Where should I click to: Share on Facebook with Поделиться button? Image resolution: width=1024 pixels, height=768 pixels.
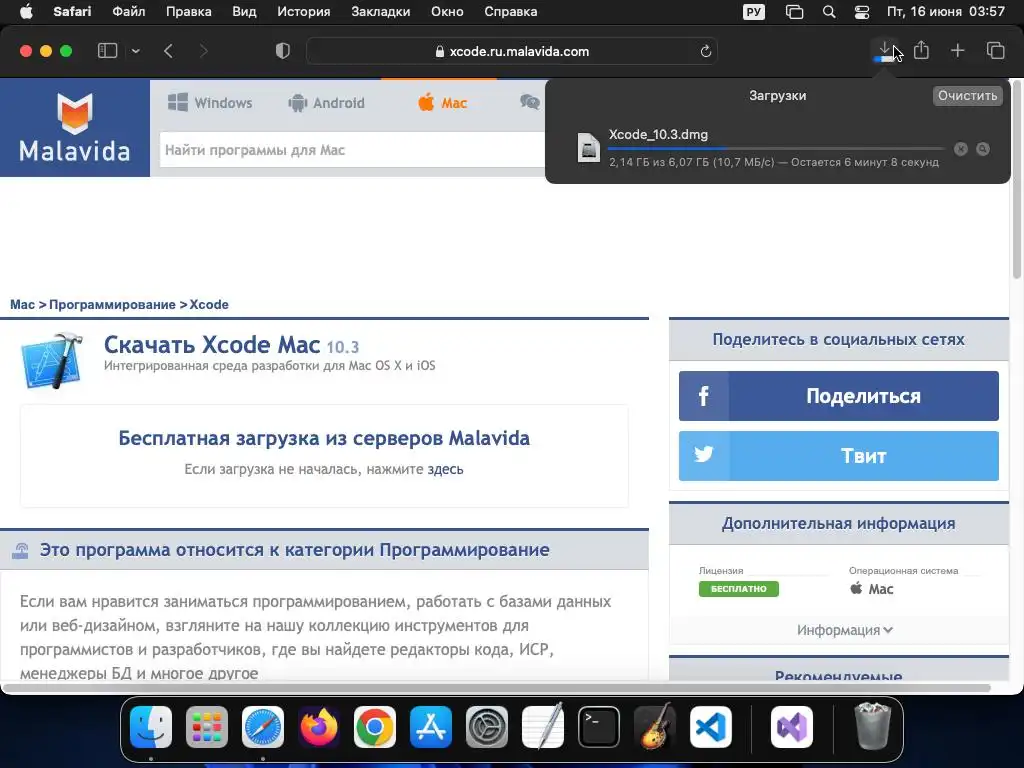(839, 396)
